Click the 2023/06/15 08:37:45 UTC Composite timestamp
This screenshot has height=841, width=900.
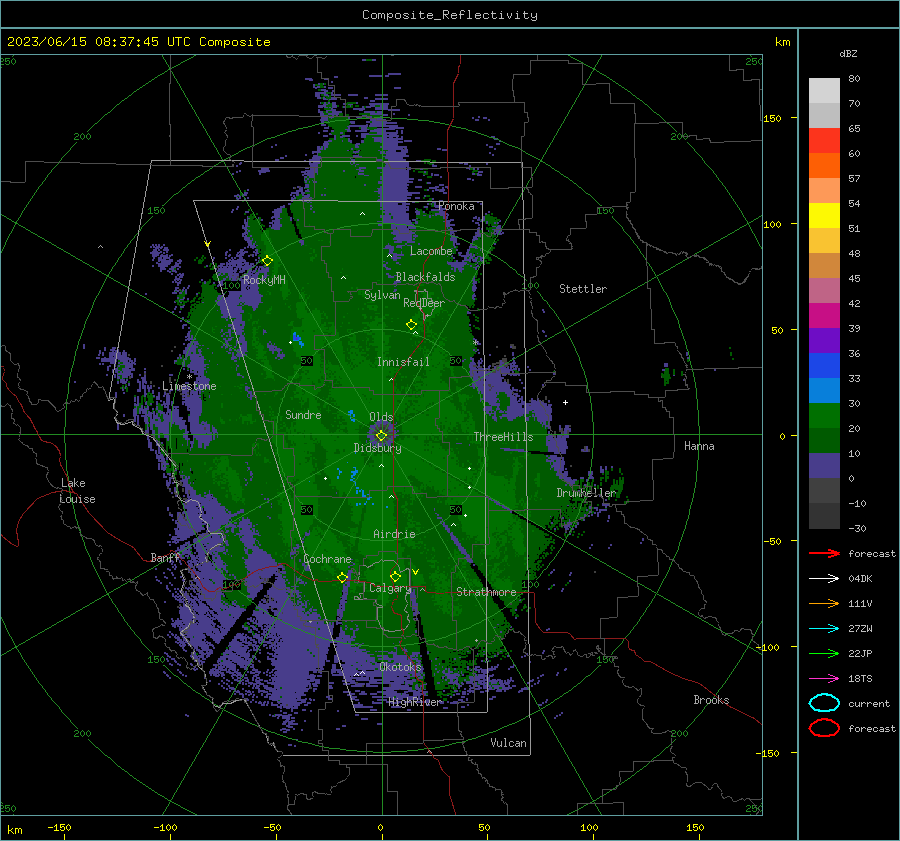point(138,42)
